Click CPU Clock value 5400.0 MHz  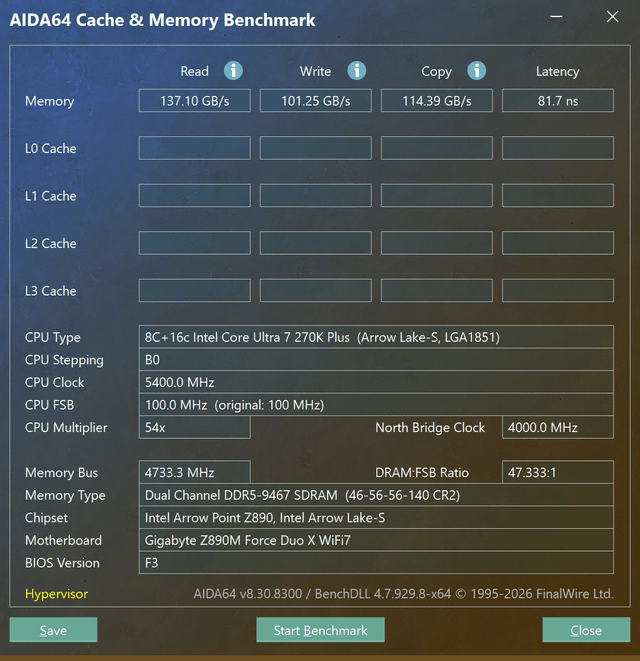click(x=376, y=382)
